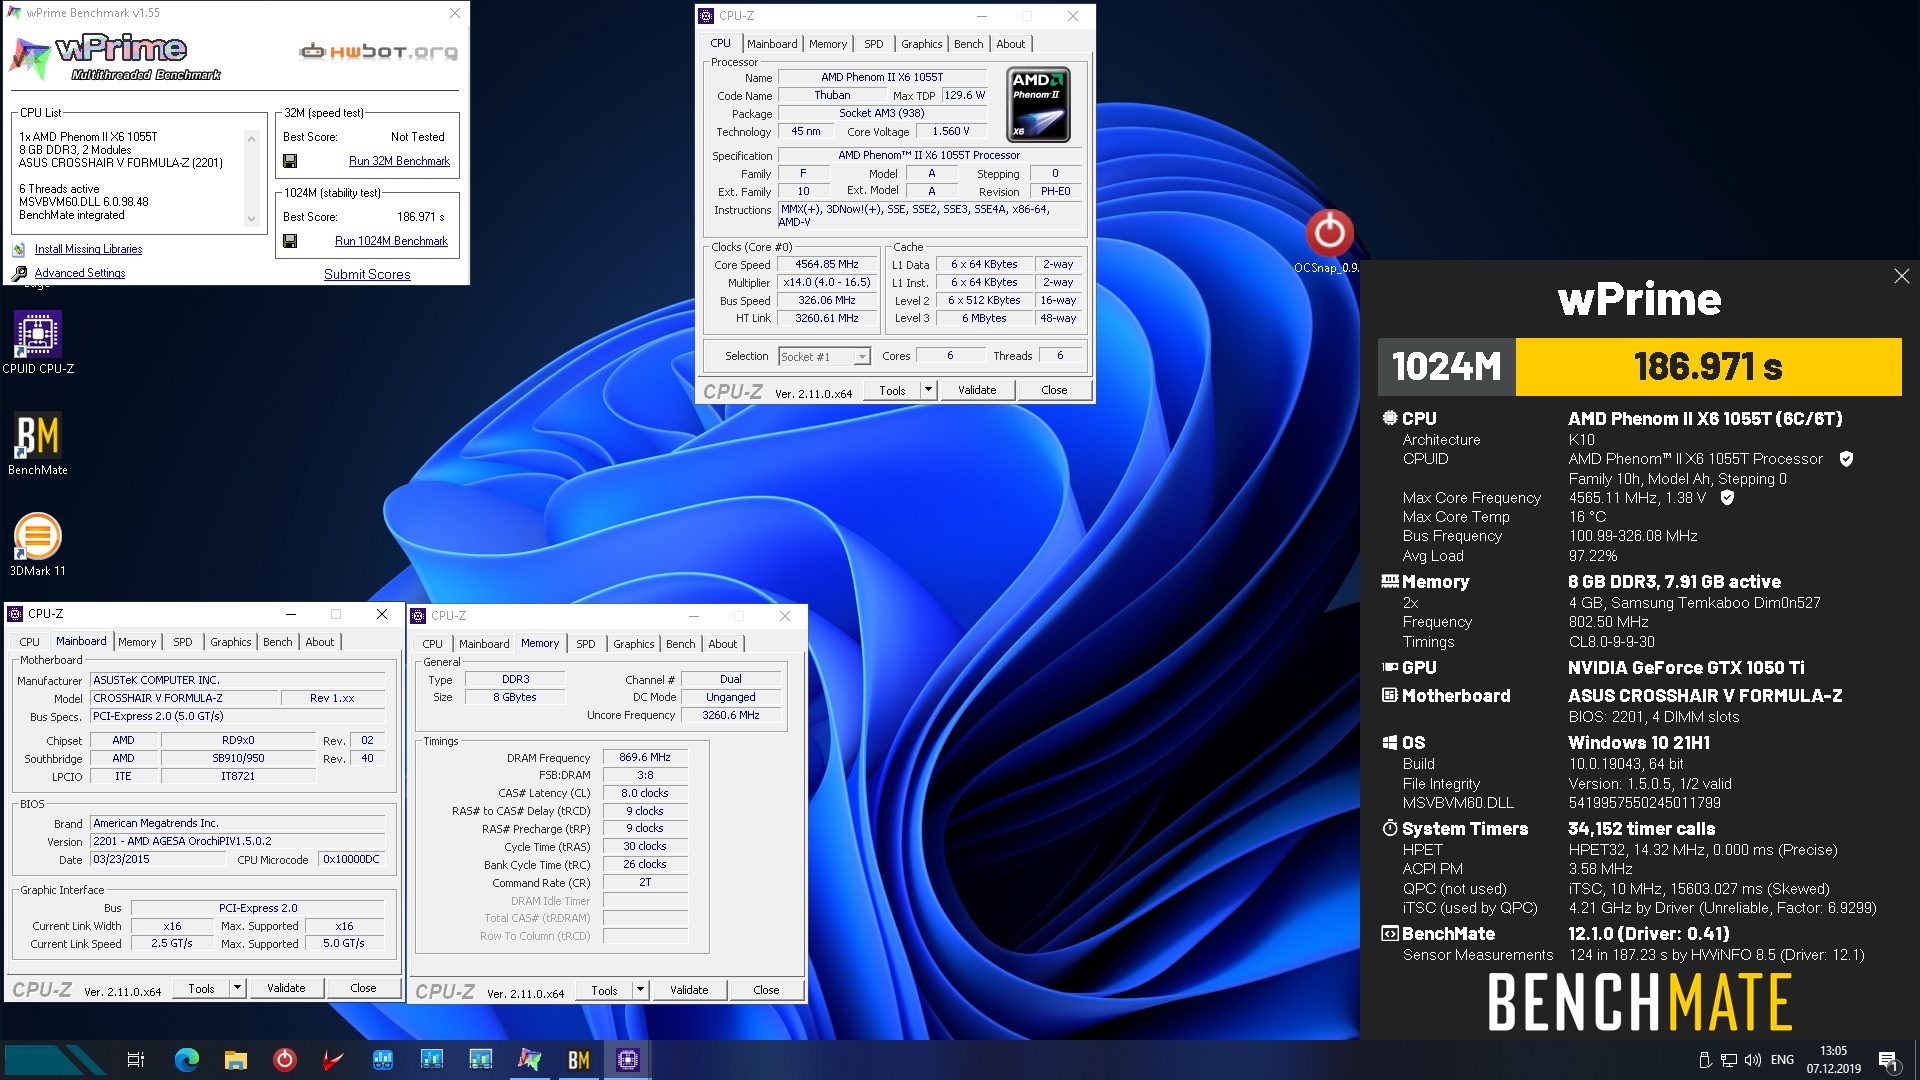Viewport: 1920px width, 1080px height.
Task: Run the 1024M Benchmark
Action: point(391,241)
